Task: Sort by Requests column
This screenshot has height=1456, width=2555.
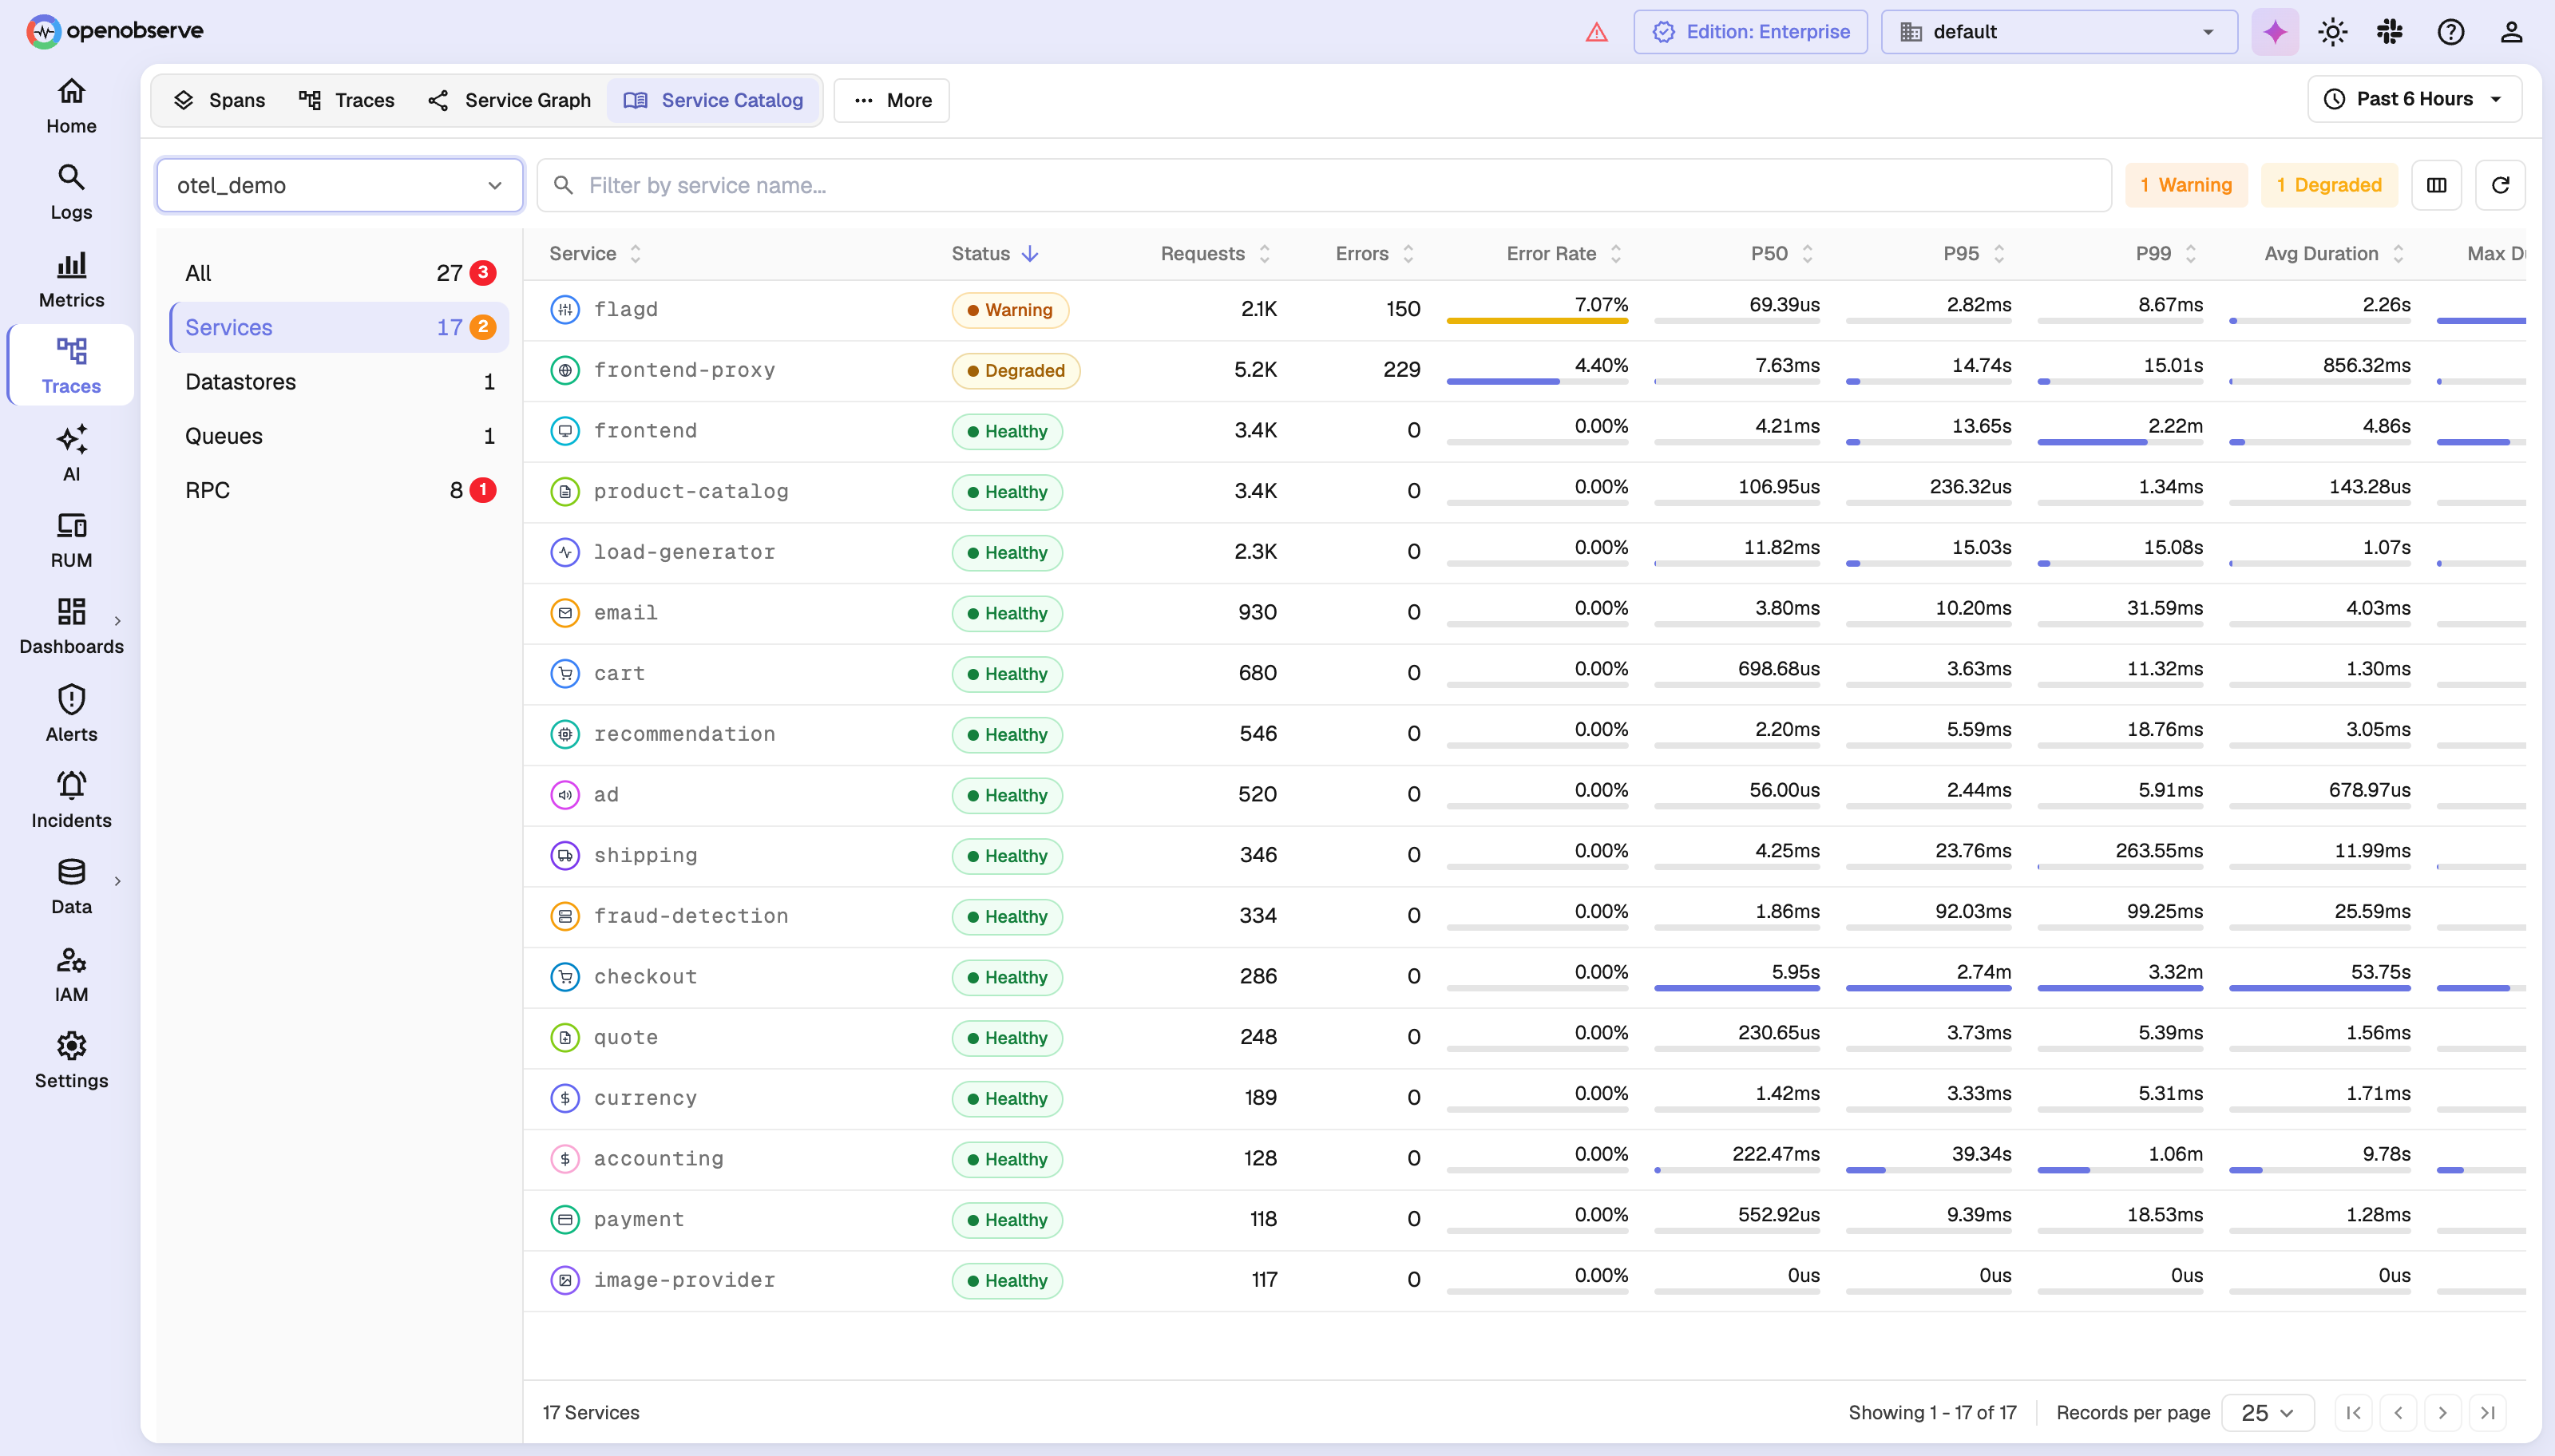Action: point(1215,253)
